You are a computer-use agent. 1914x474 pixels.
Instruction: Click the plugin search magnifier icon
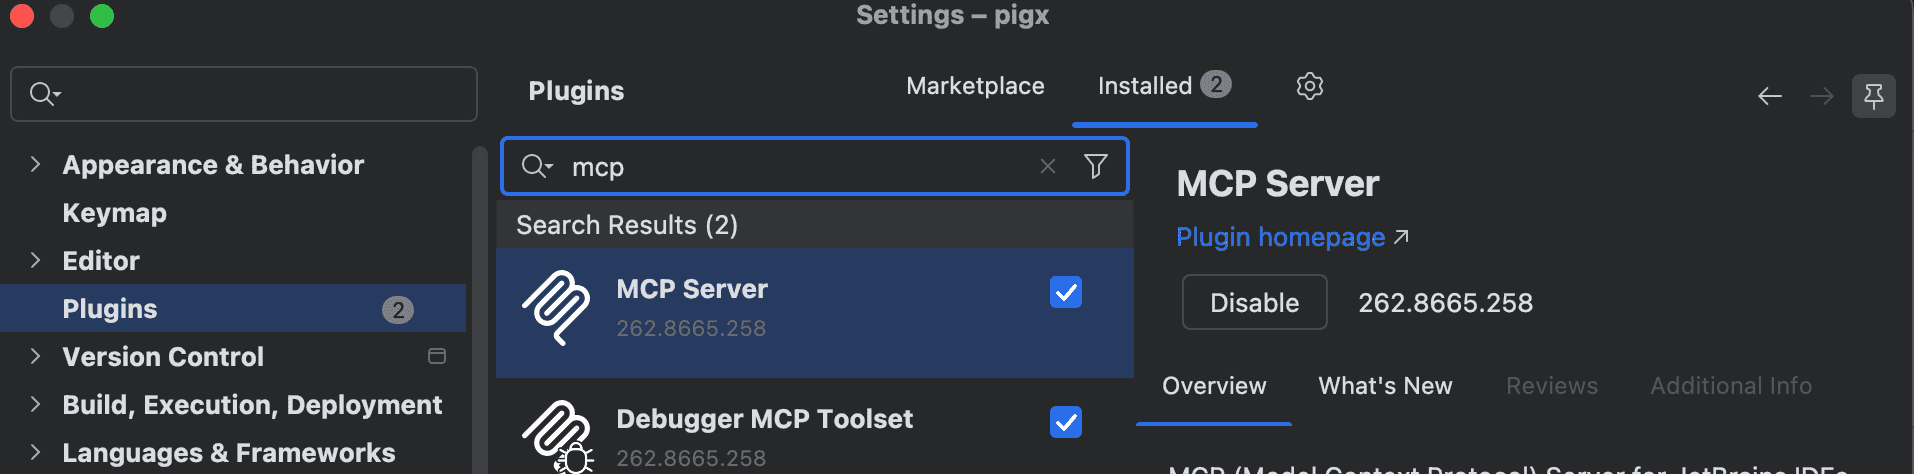click(x=536, y=166)
